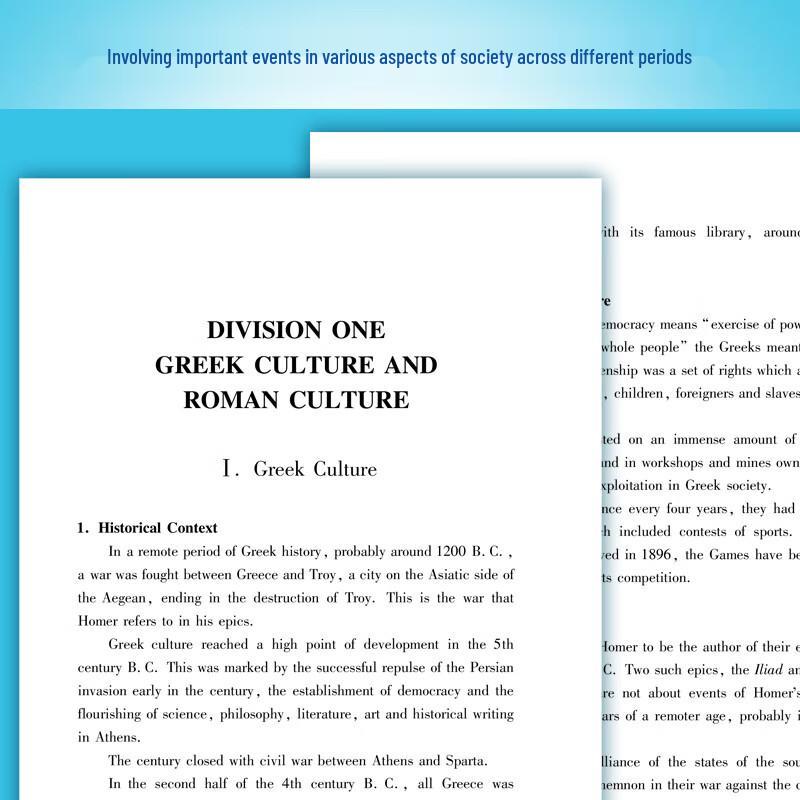Click the banner caption 'Involving important events'

point(204,57)
